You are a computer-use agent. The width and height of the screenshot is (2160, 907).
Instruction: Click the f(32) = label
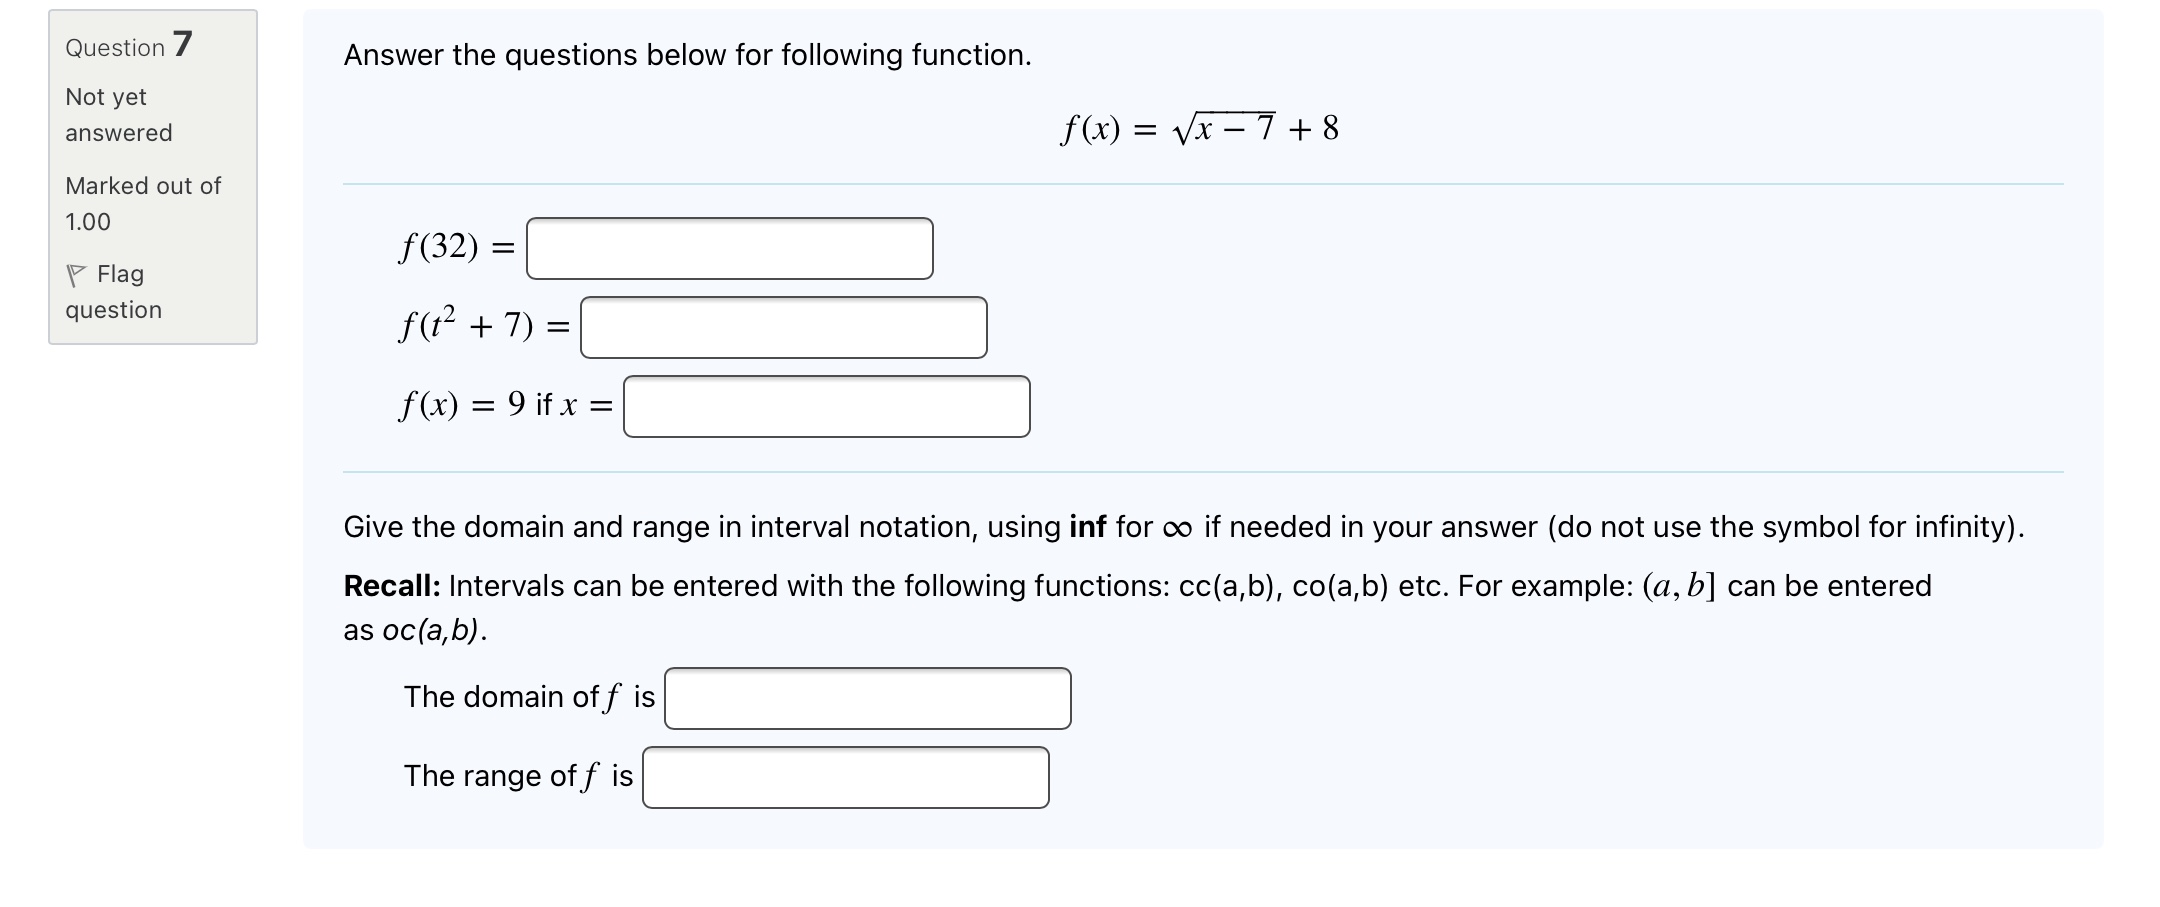coord(455,249)
